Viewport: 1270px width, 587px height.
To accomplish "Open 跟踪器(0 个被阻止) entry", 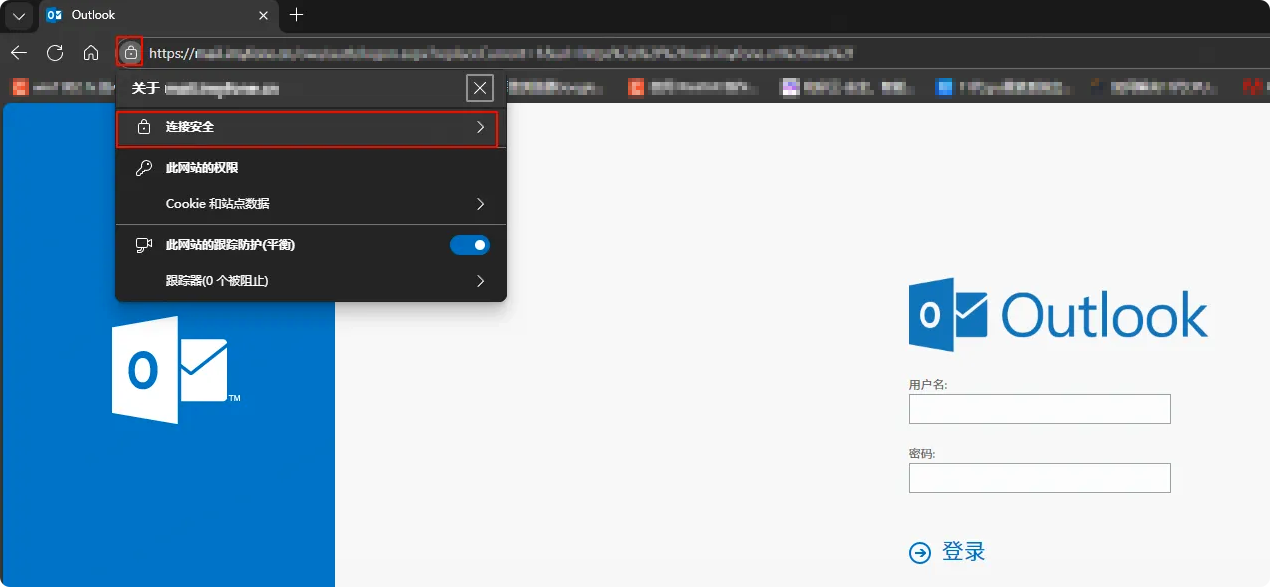I will coord(311,281).
